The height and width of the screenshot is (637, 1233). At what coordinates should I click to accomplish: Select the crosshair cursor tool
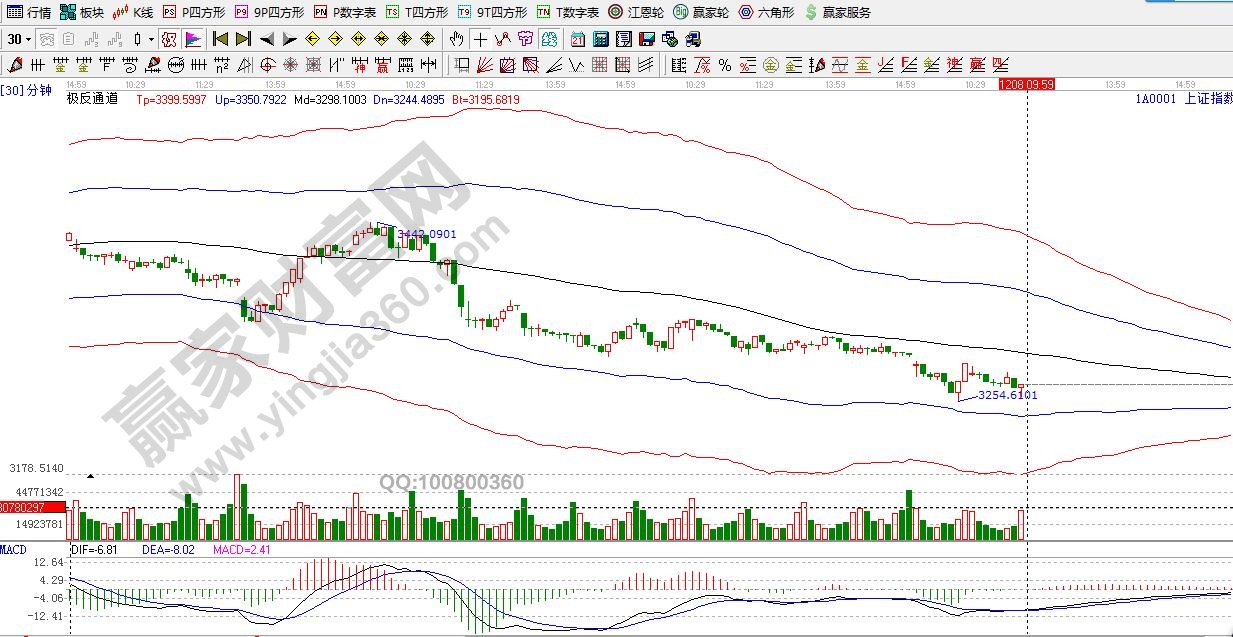point(481,39)
